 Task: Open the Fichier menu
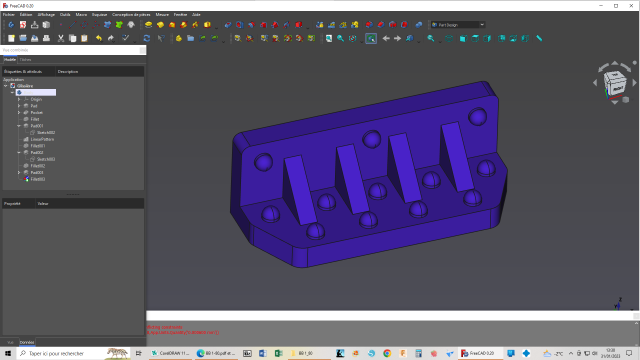(9, 14)
